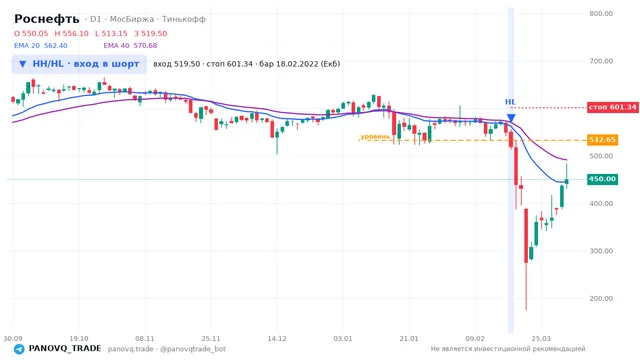Click the 800.00 price axis value
The height and width of the screenshot is (360, 640).
tap(601, 13)
